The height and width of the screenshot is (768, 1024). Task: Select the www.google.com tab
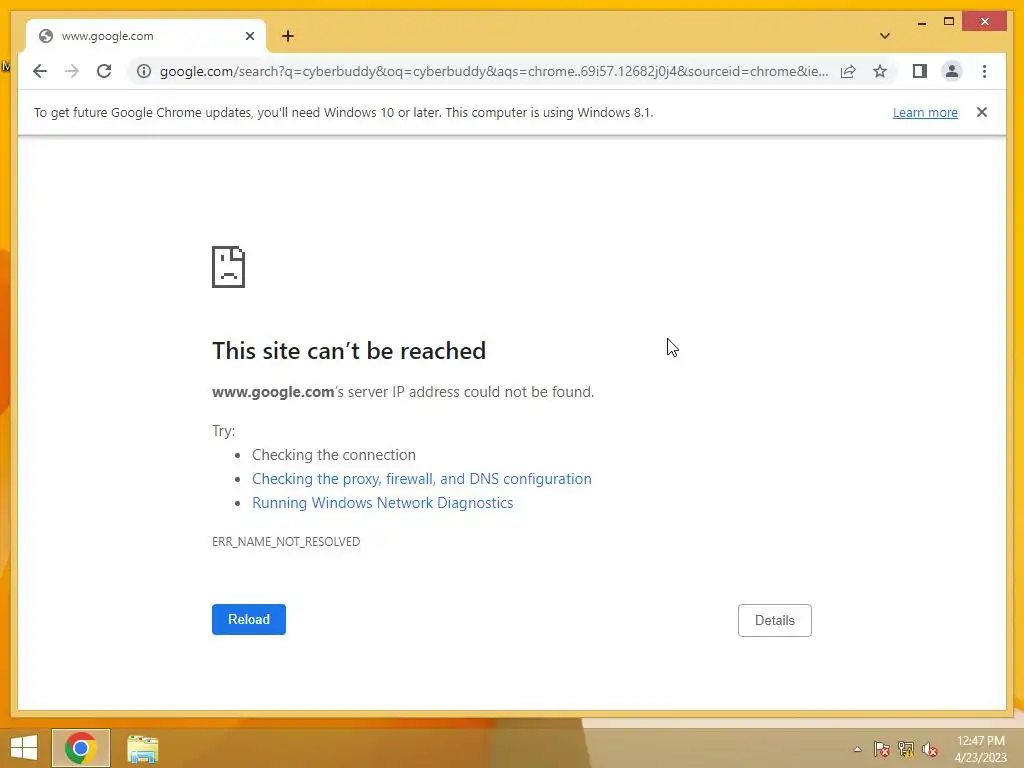tap(146, 36)
